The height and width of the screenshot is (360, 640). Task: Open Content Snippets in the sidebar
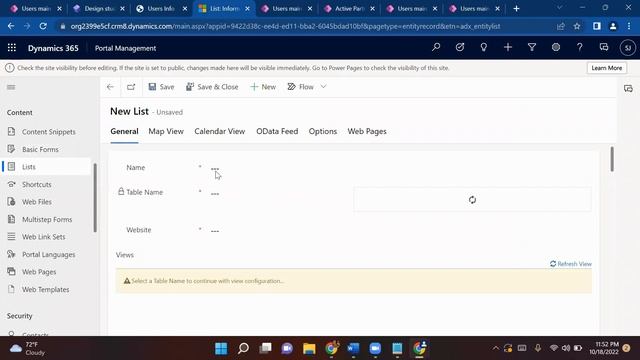(x=49, y=132)
